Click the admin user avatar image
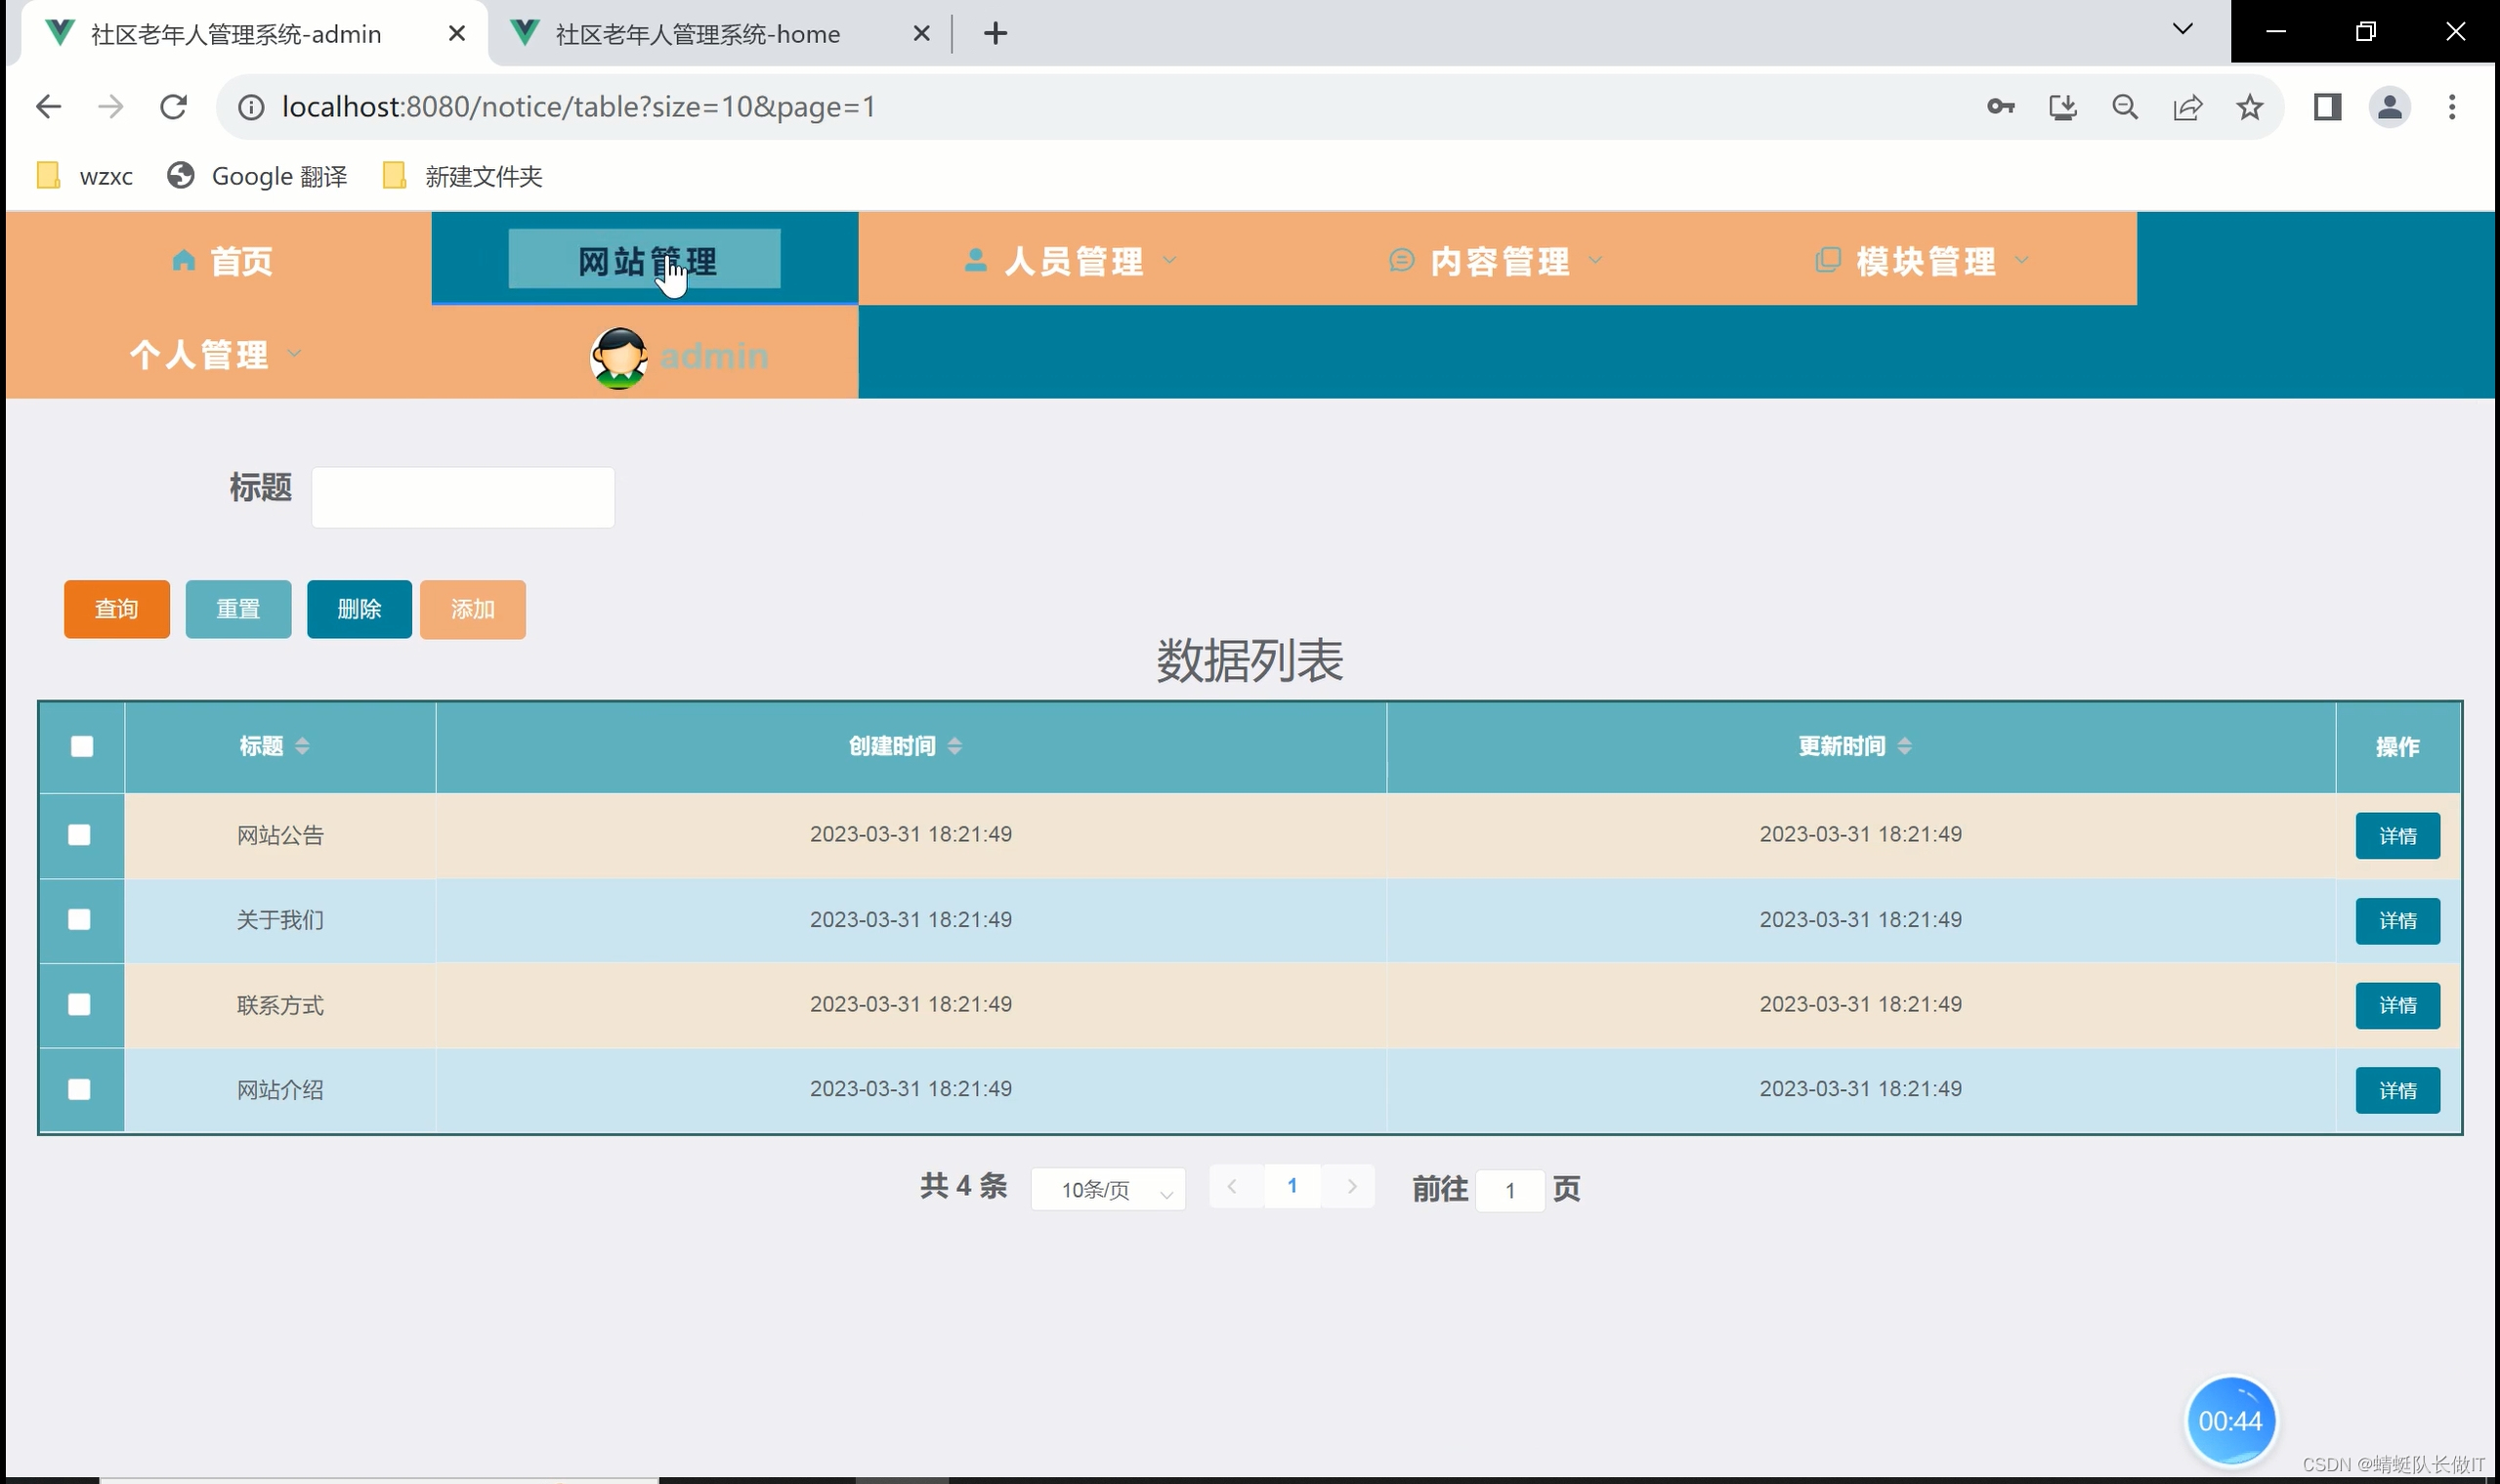2500x1484 pixels. (x=618, y=356)
